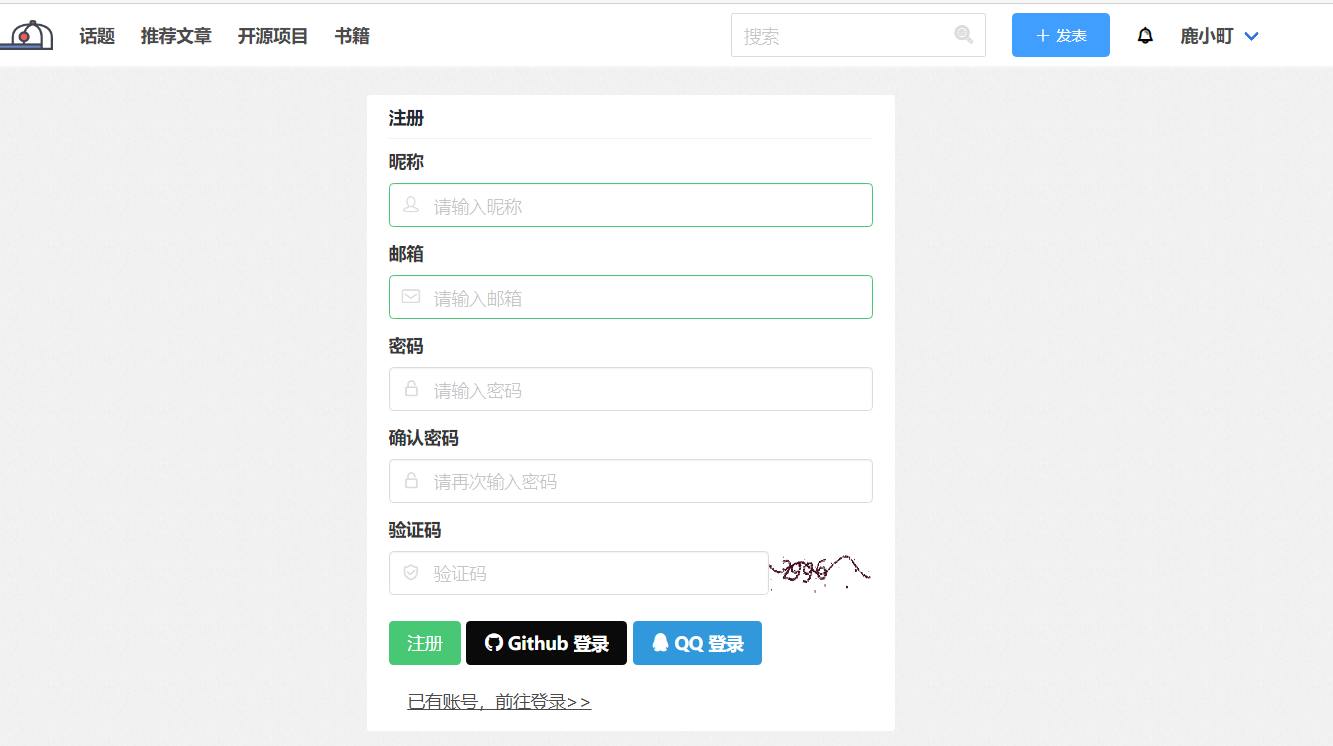Click the Github 登录 button

pyautogui.click(x=546, y=643)
